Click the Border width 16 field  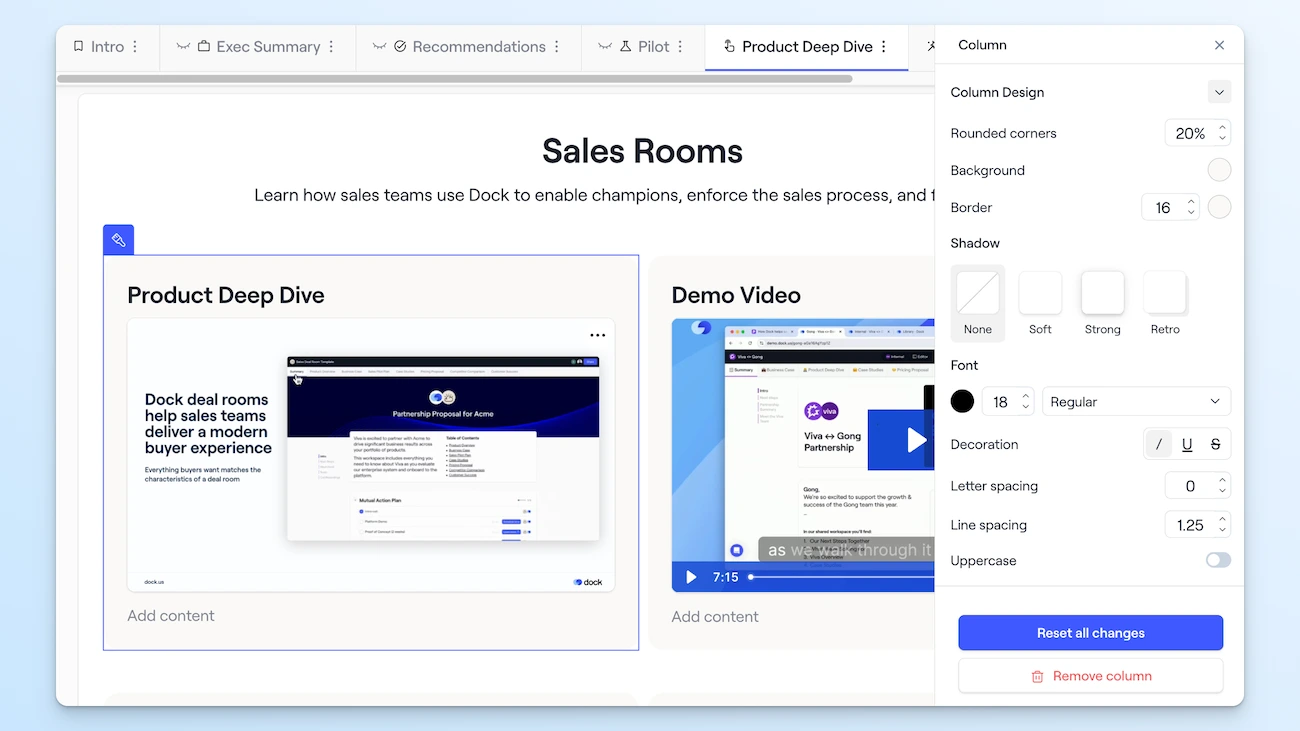click(x=1170, y=208)
